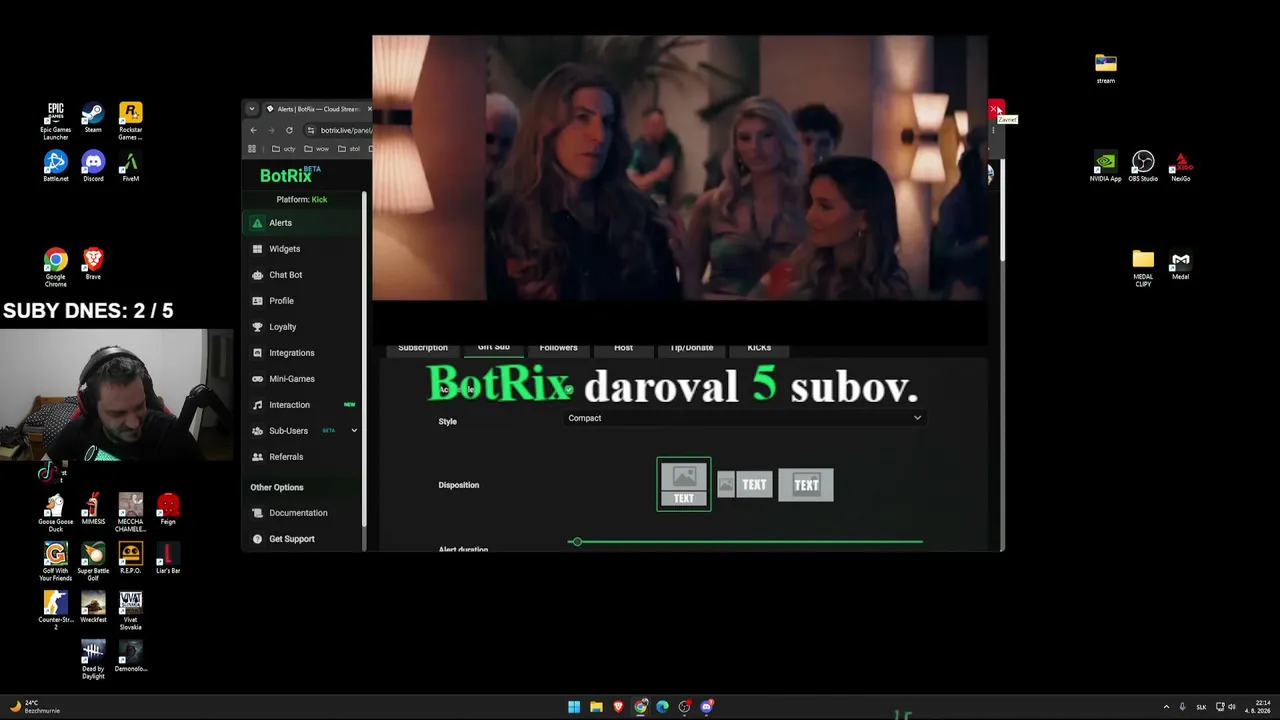
Task: Reload the BotRix page
Action: [289, 130]
